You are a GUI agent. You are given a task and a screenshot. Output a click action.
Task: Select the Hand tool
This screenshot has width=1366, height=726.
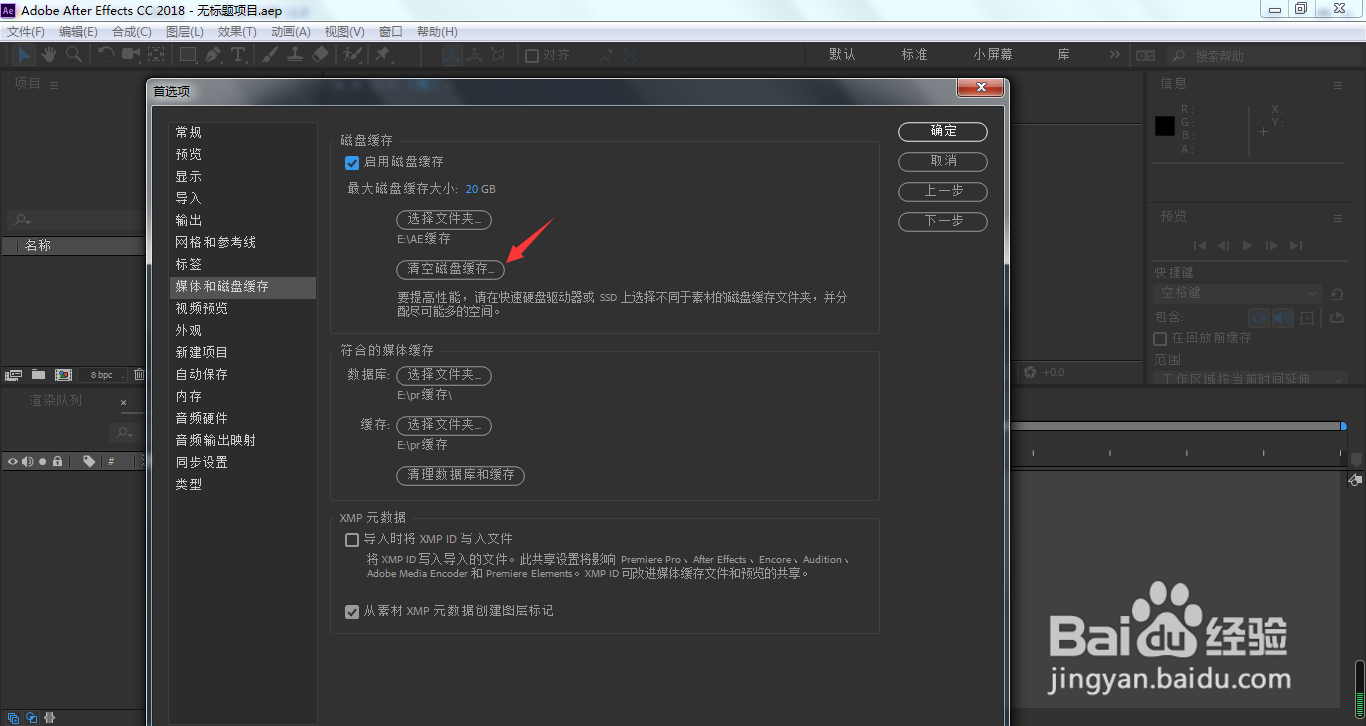[49, 54]
